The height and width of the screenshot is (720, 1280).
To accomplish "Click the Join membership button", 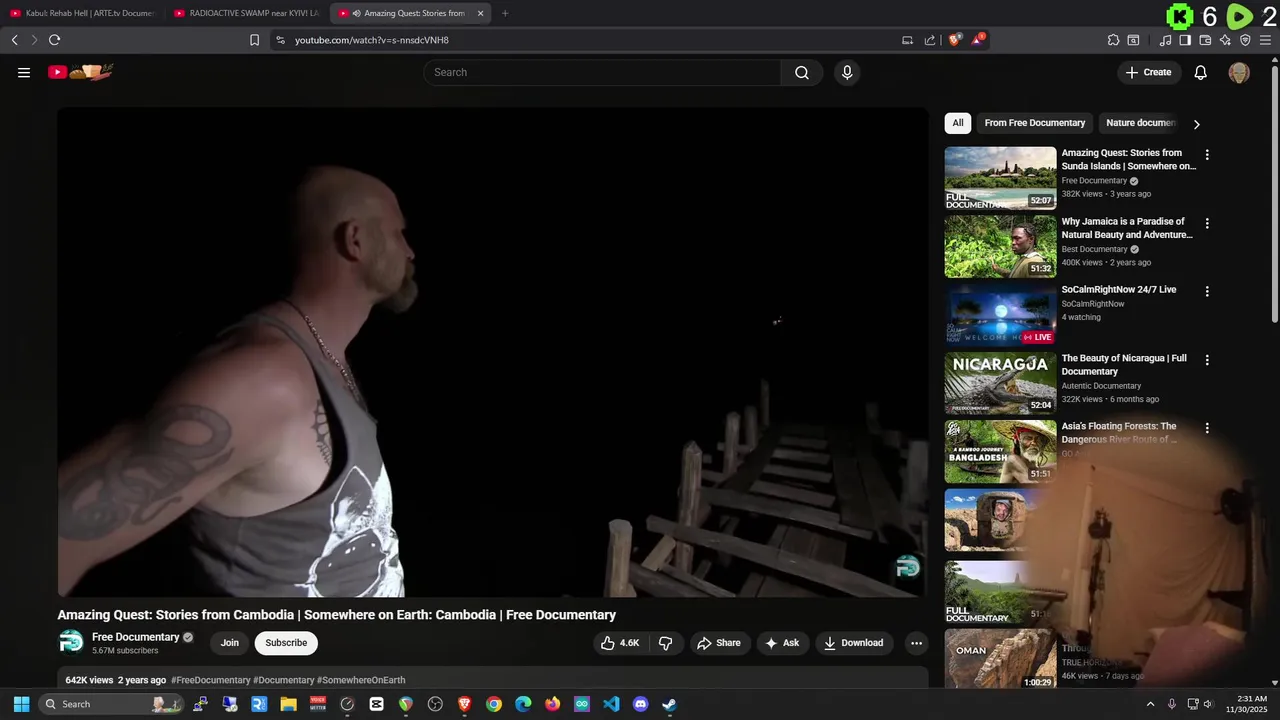I will [230, 643].
